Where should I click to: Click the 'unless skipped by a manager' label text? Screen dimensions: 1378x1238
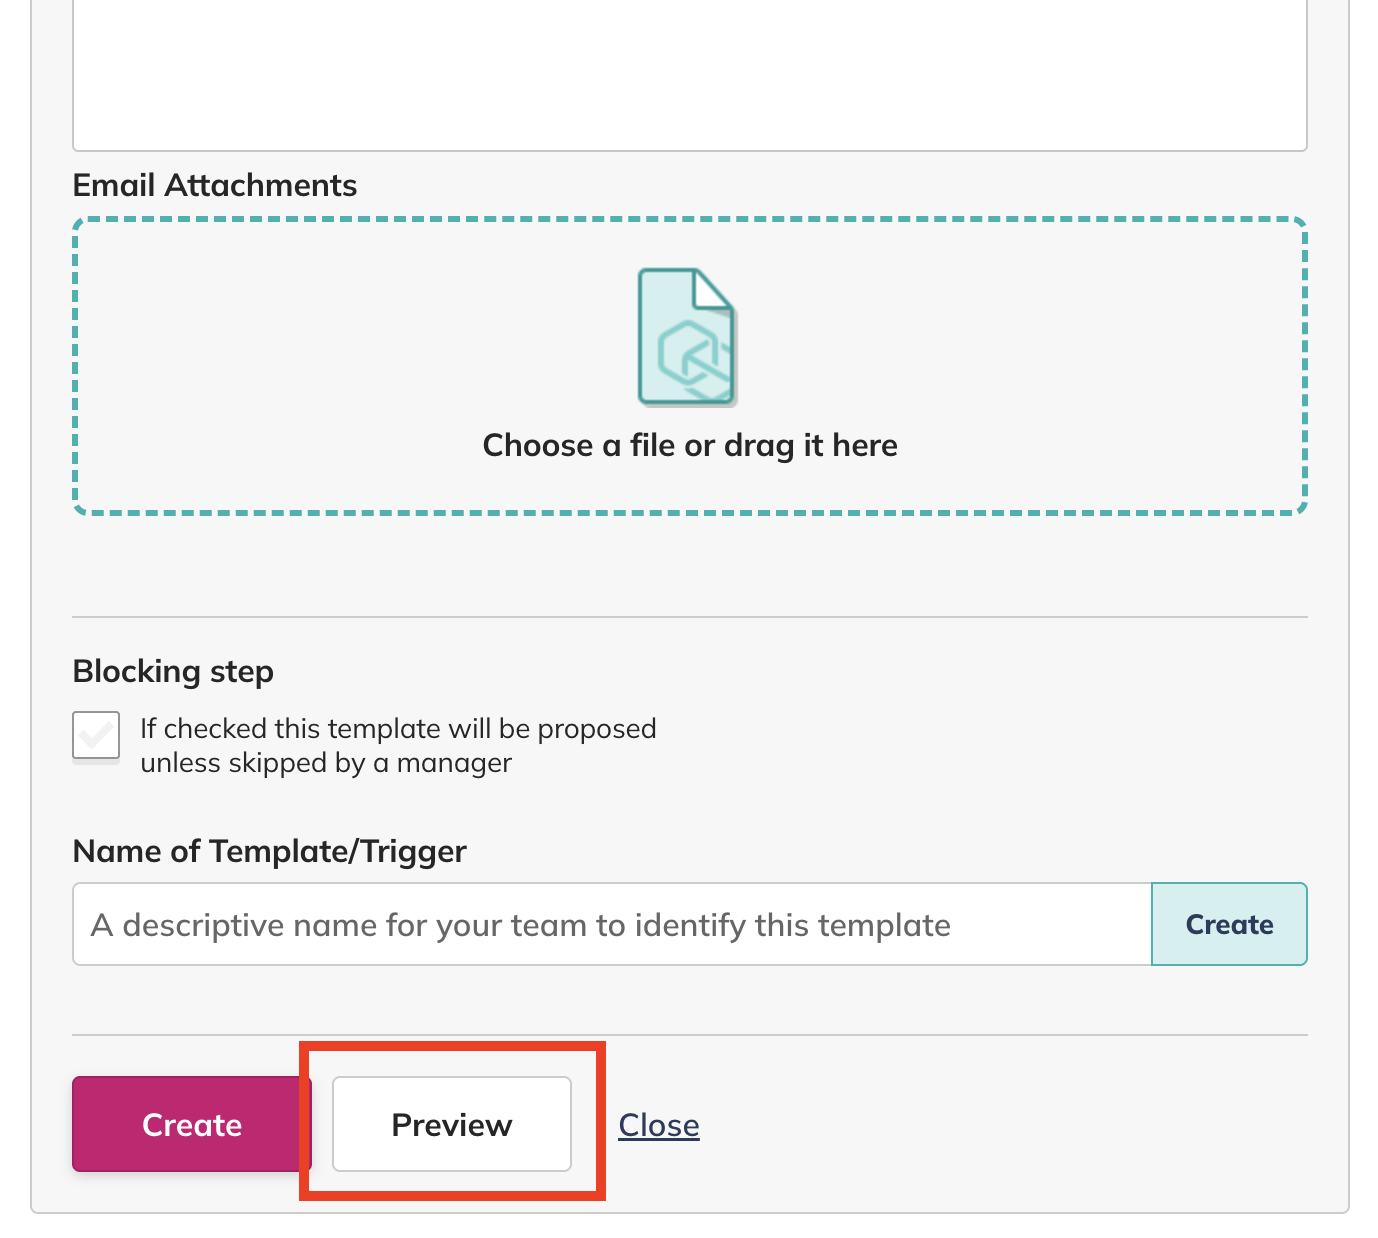(326, 763)
